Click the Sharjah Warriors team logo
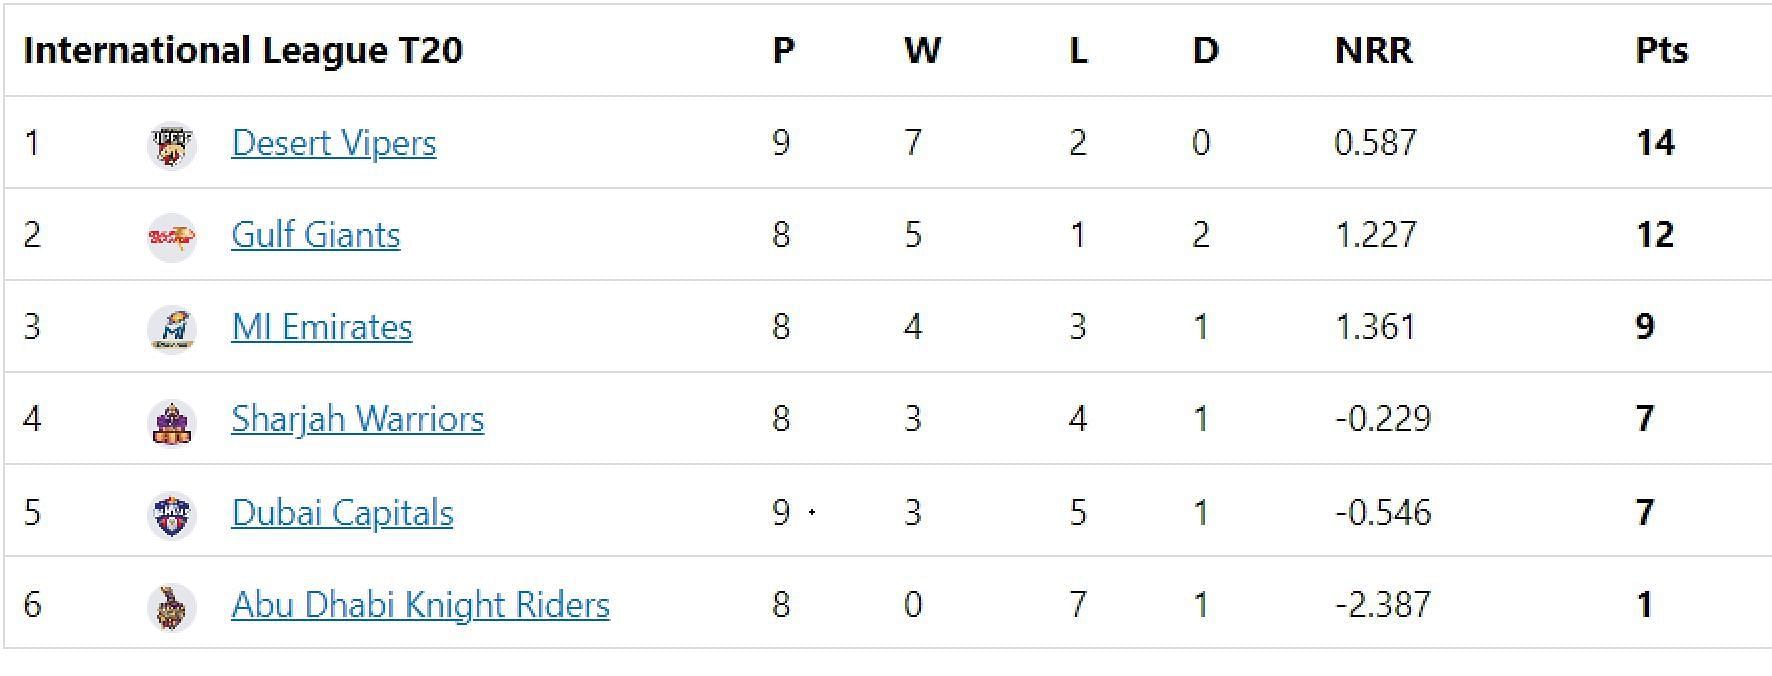 tap(171, 422)
